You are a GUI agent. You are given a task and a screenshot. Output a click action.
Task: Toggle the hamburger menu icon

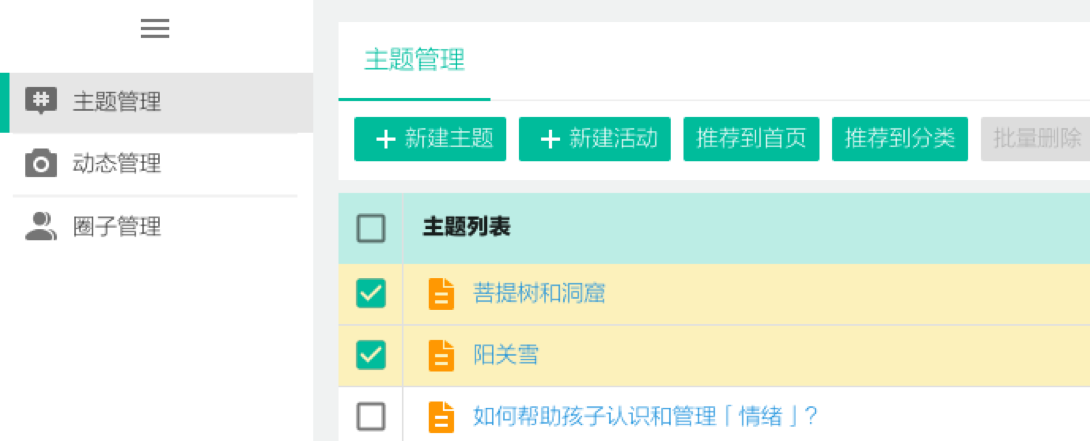click(155, 28)
